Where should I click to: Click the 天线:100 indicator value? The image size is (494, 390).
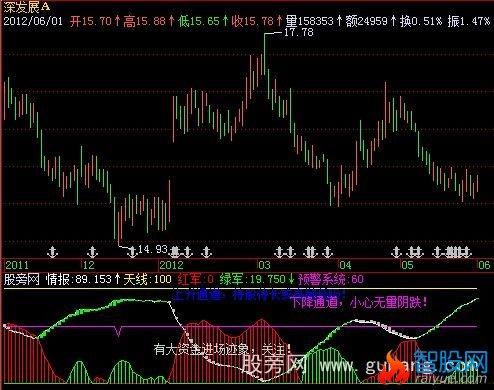(148, 279)
